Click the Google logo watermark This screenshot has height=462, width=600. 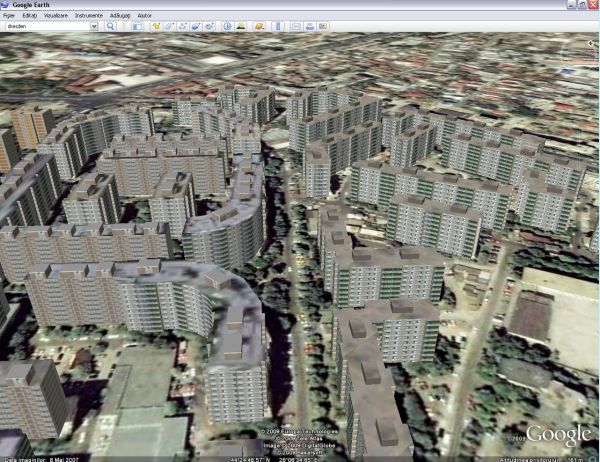tap(558, 434)
